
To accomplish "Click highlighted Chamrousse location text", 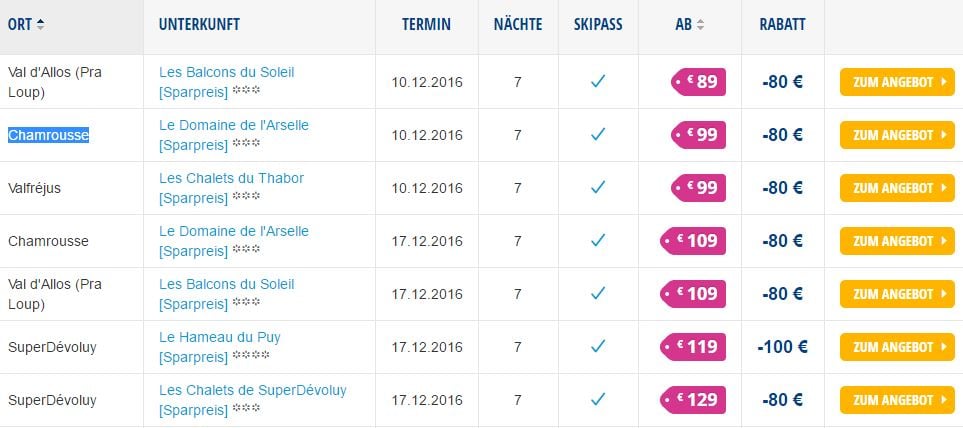I will tap(49, 135).
